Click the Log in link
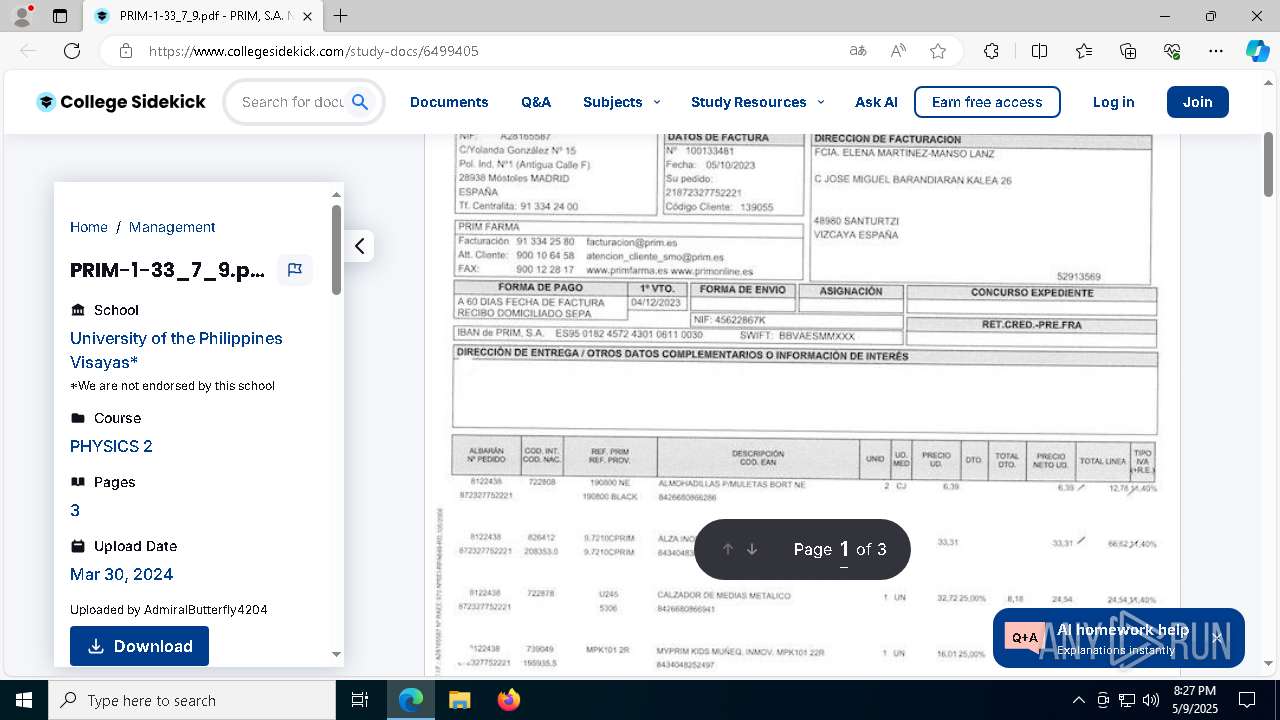The width and height of the screenshot is (1280, 720). click(x=1113, y=102)
